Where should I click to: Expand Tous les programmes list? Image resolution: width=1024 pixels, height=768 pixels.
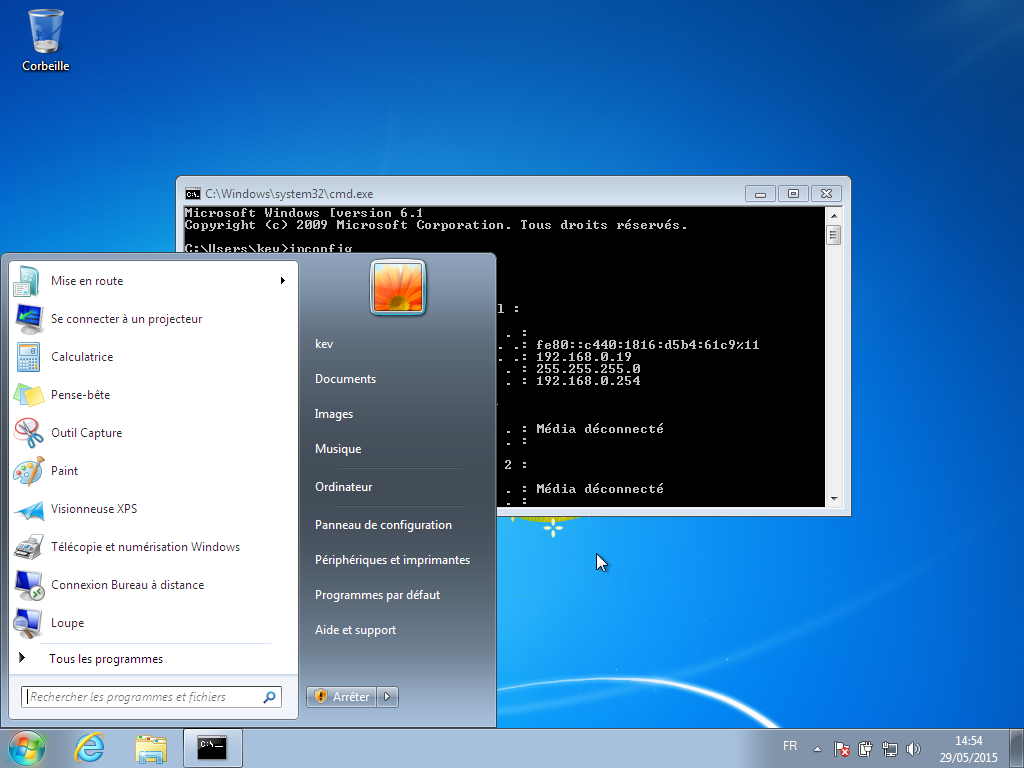106,659
